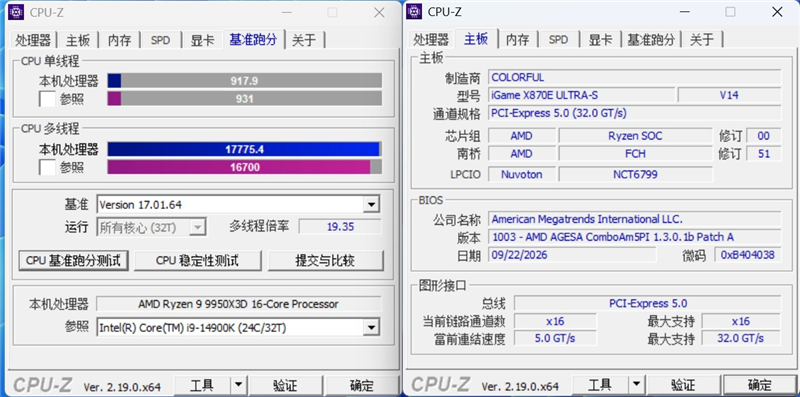Expand 工具 dropdown arrow in left window
800x397 pixels.
pos(238,385)
